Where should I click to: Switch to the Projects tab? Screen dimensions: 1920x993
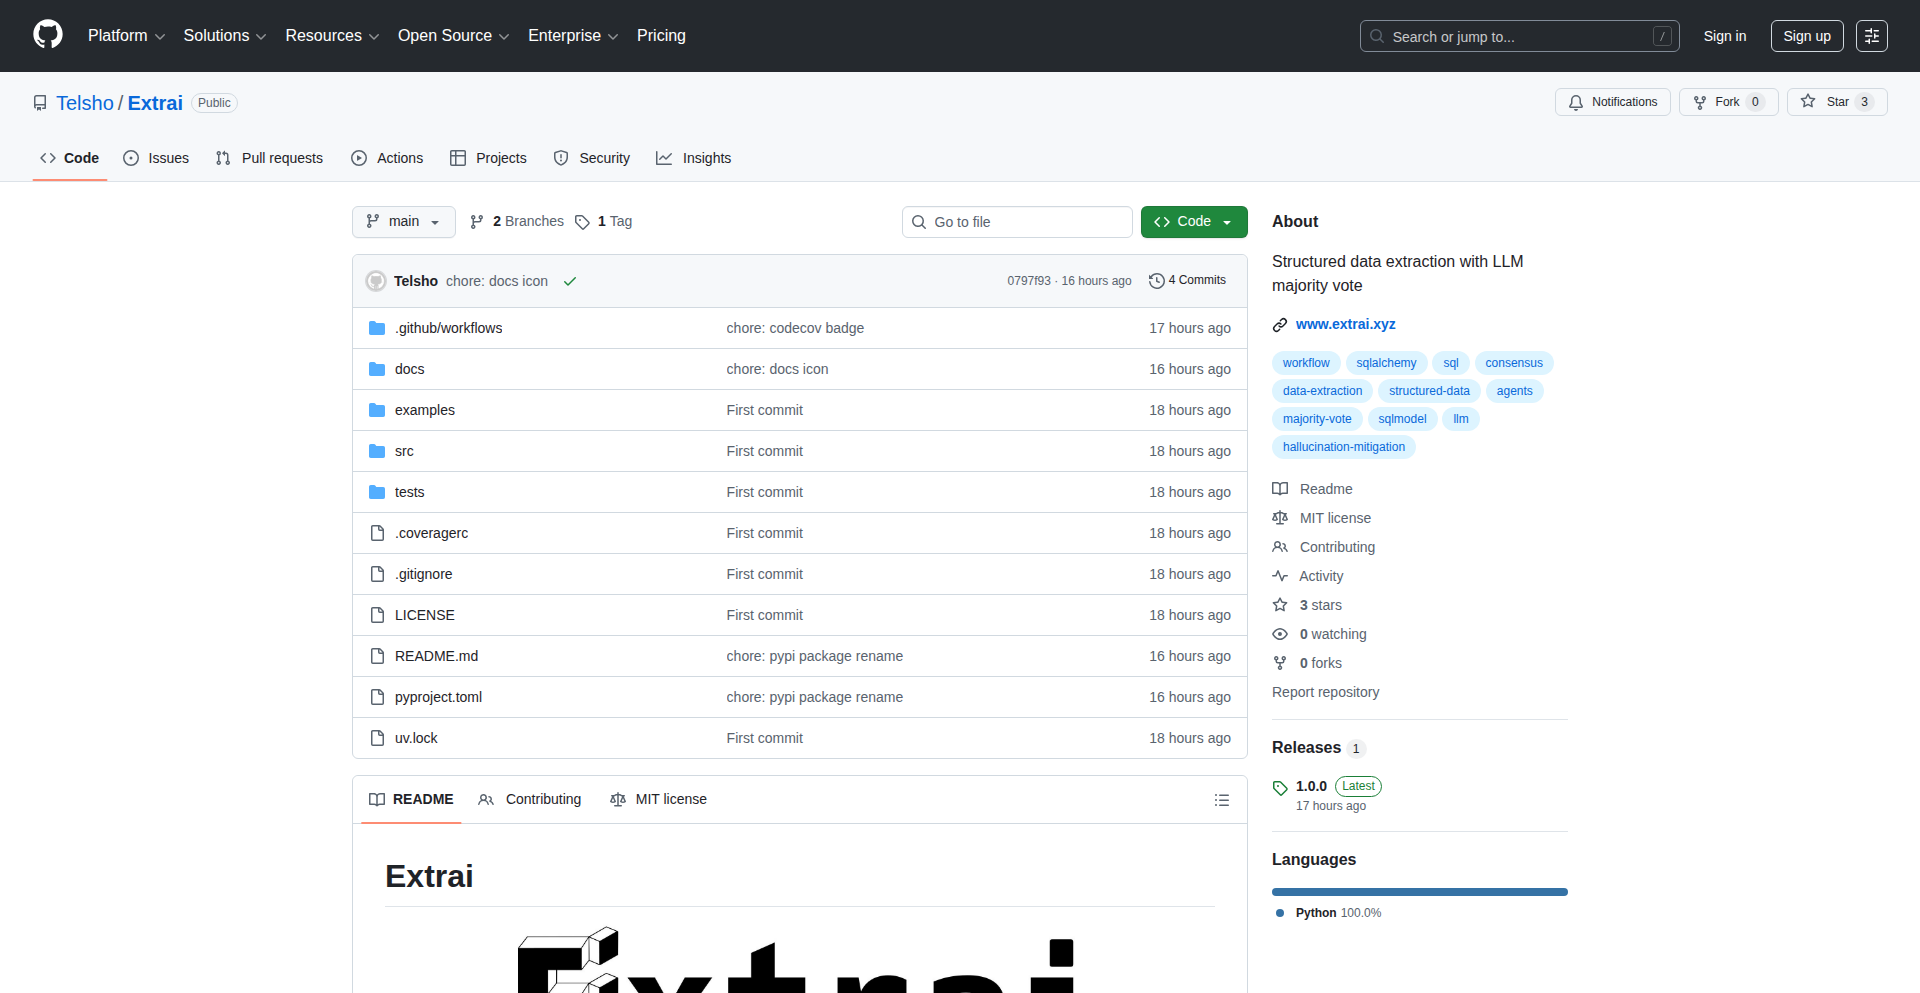488,158
